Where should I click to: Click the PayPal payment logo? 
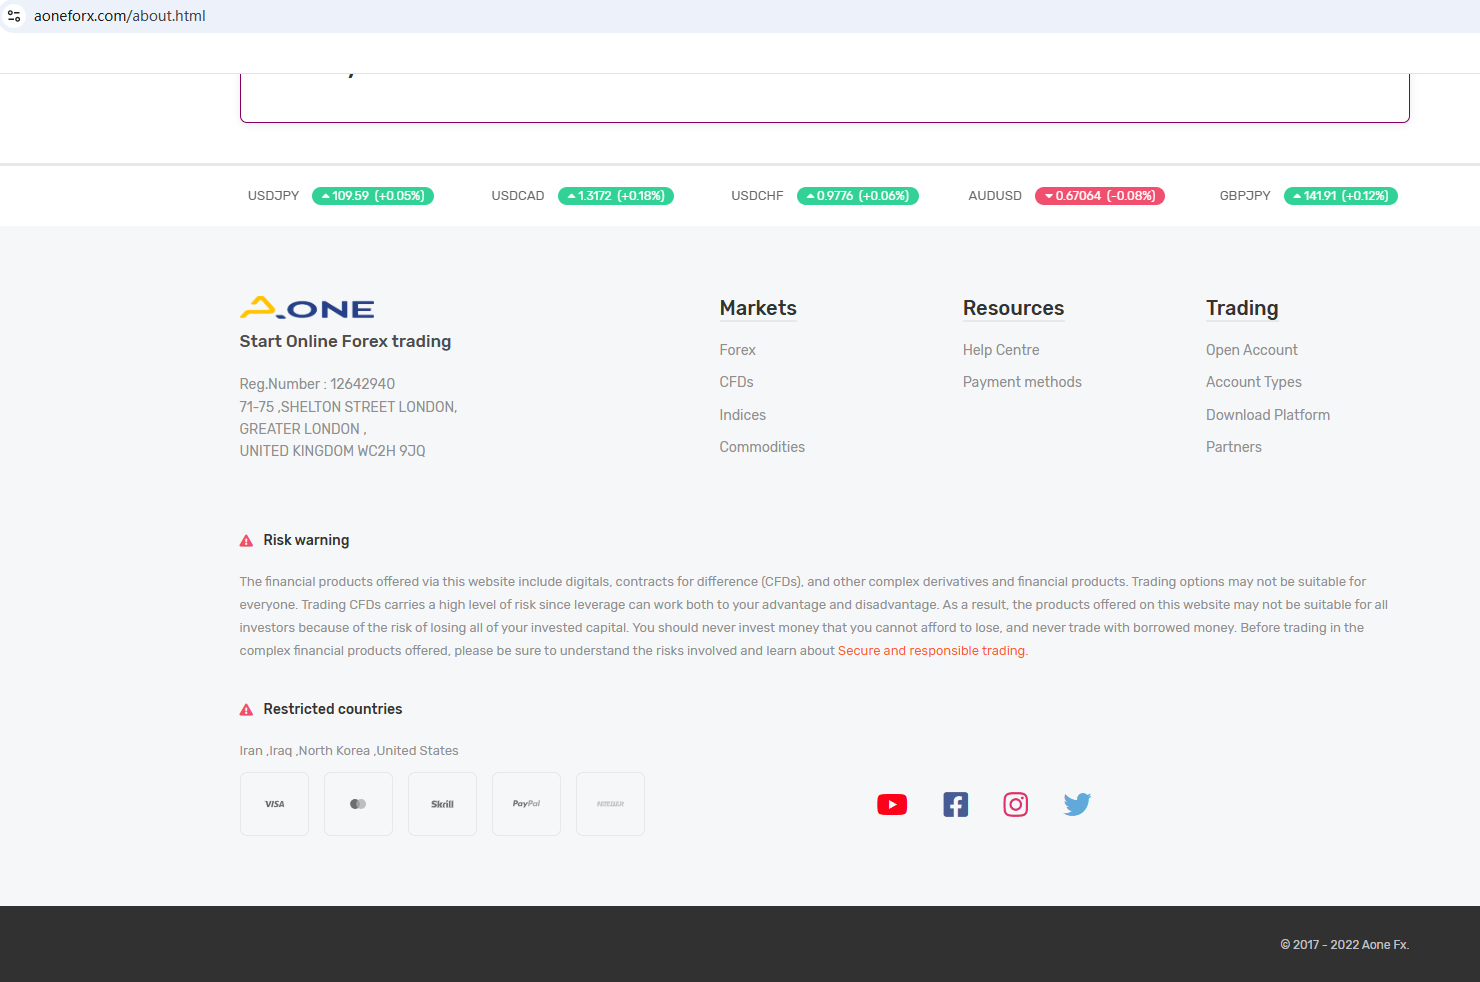526,804
